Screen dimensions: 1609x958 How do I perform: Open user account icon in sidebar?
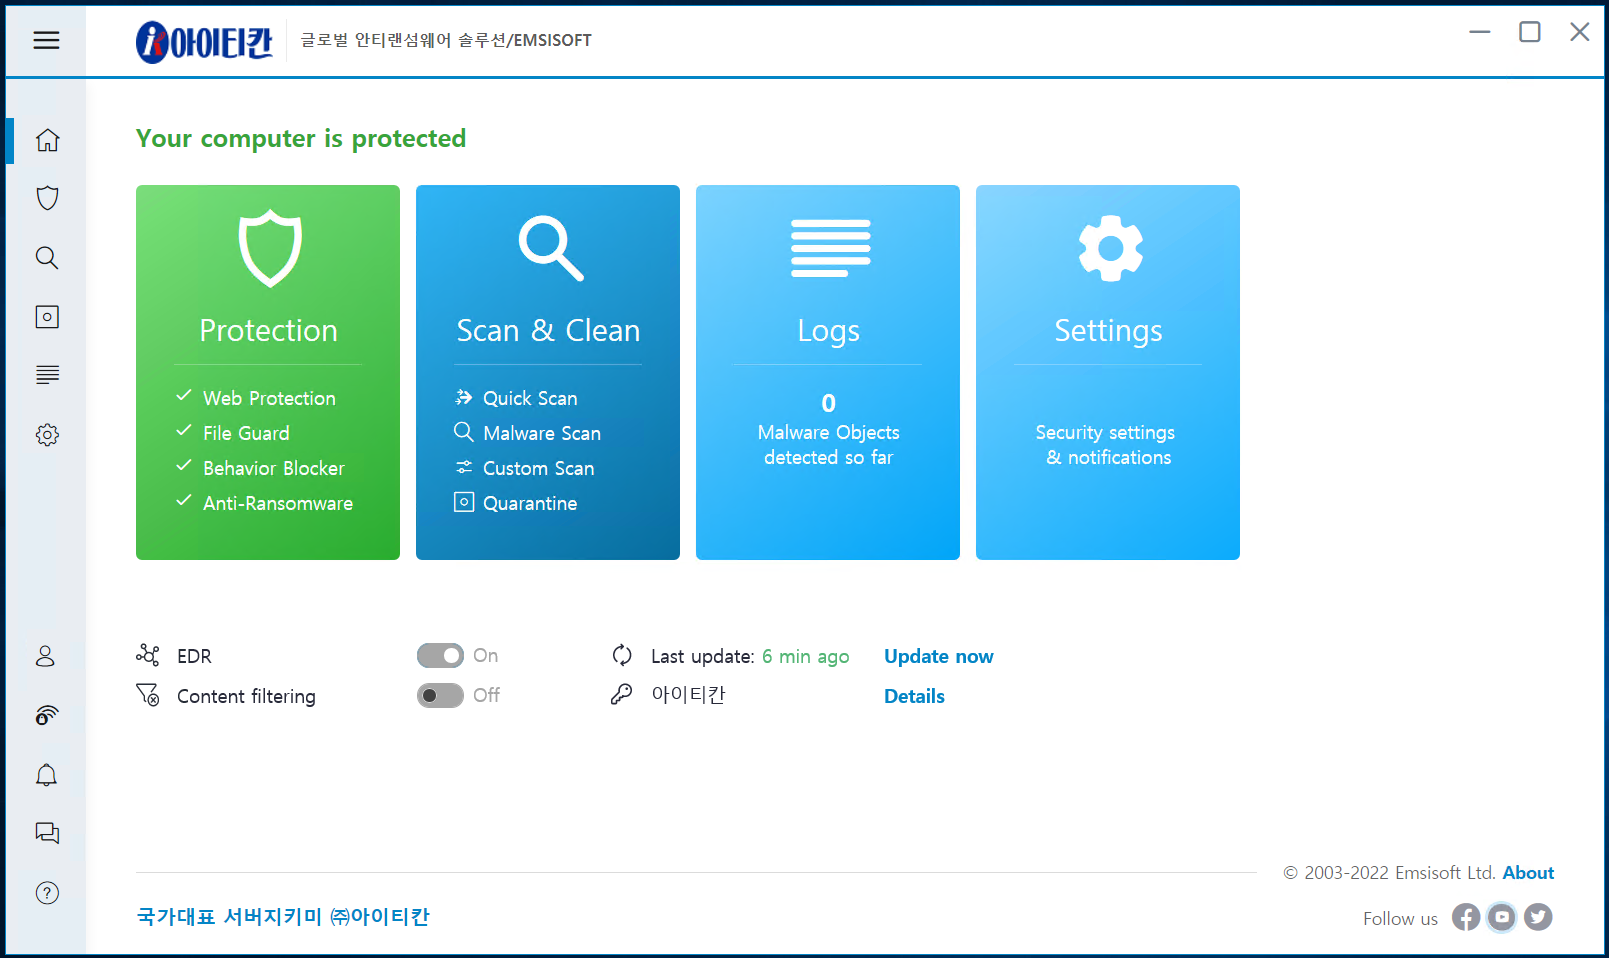point(46,656)
